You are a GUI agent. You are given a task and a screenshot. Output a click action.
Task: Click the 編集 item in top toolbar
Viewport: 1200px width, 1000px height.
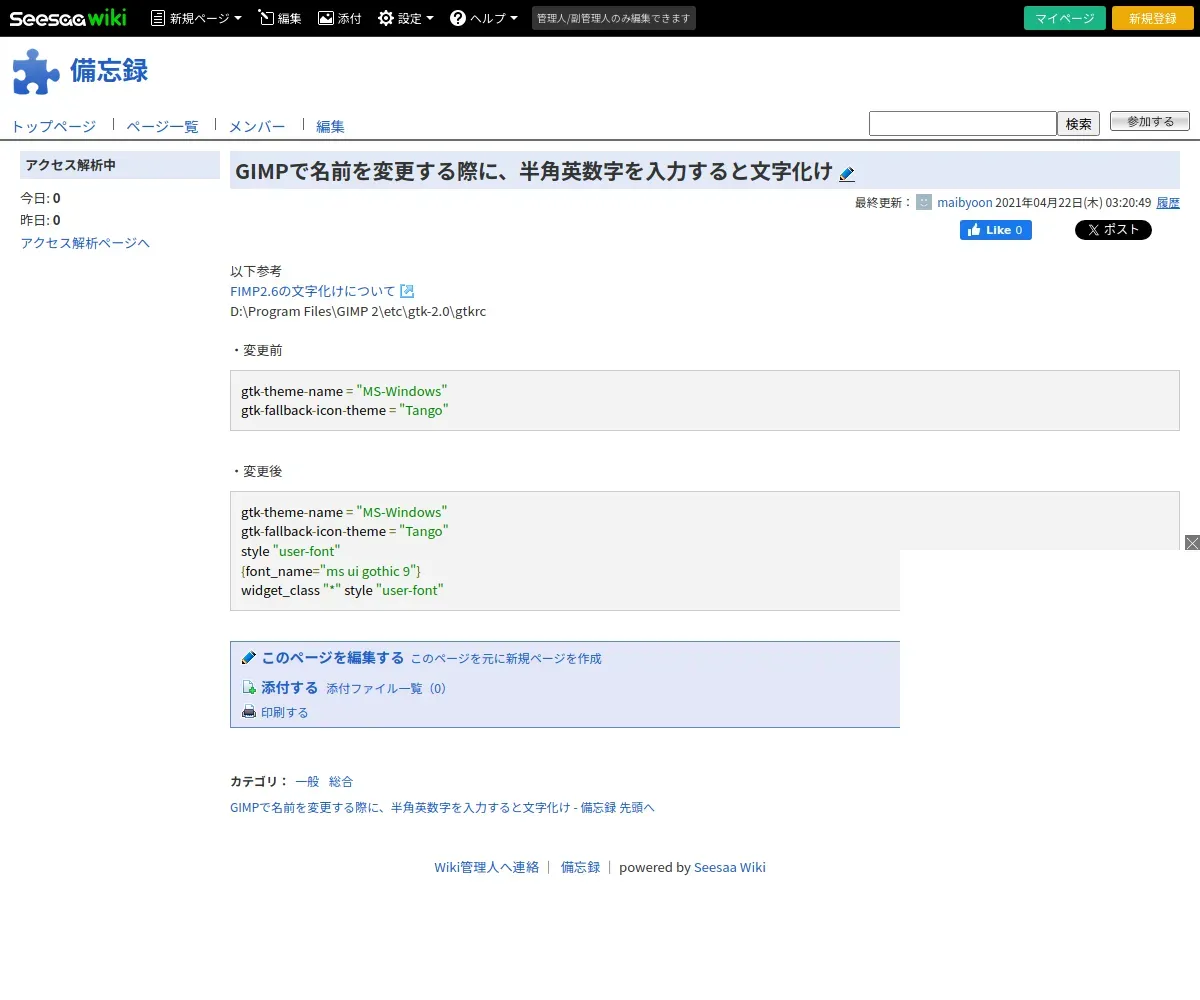click(280, 18)
